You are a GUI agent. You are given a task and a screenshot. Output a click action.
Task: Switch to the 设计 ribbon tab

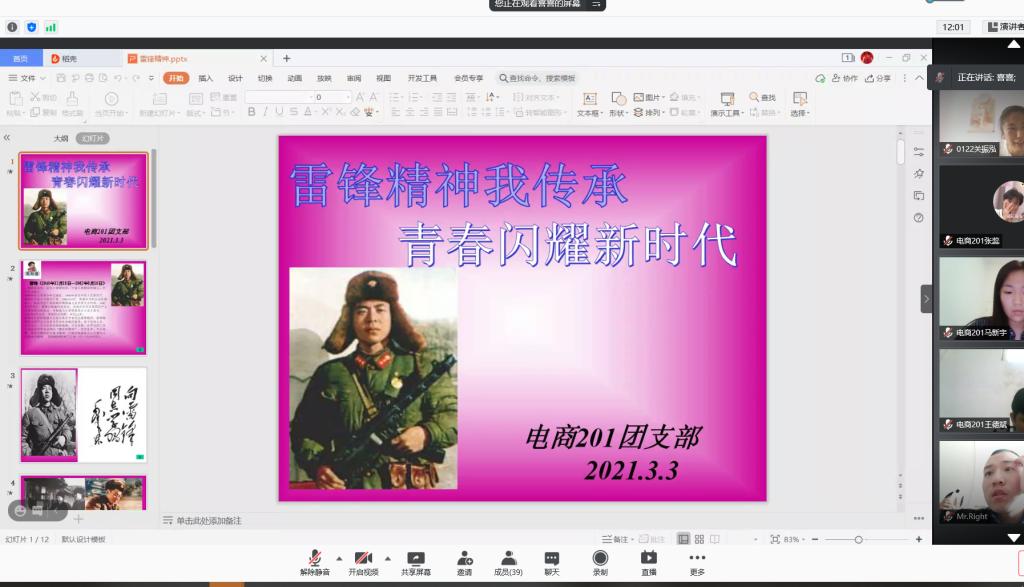pyautogui.click(x=235, y=78)
